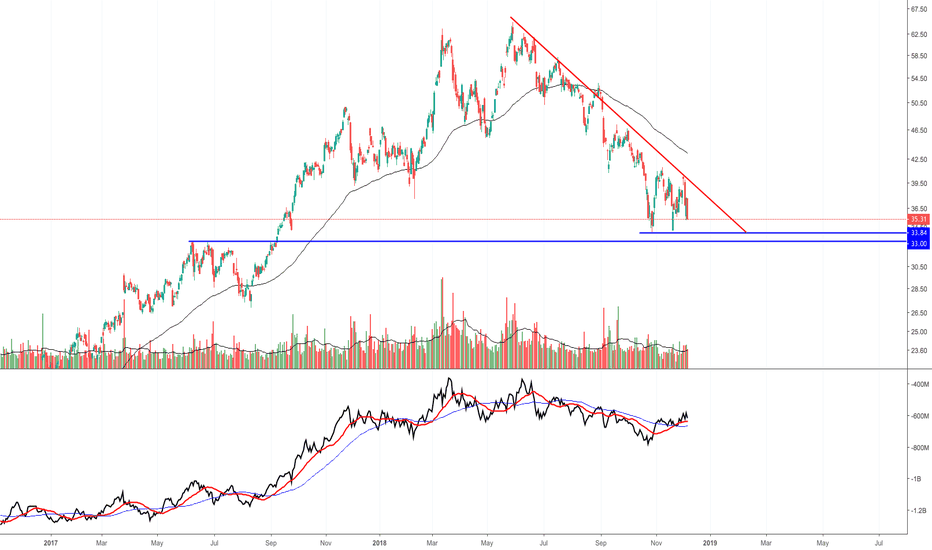Click the 2019 label on time axis
Image resolution: width=932 pixels, height=550 pixels.
[x=710, y=543]
